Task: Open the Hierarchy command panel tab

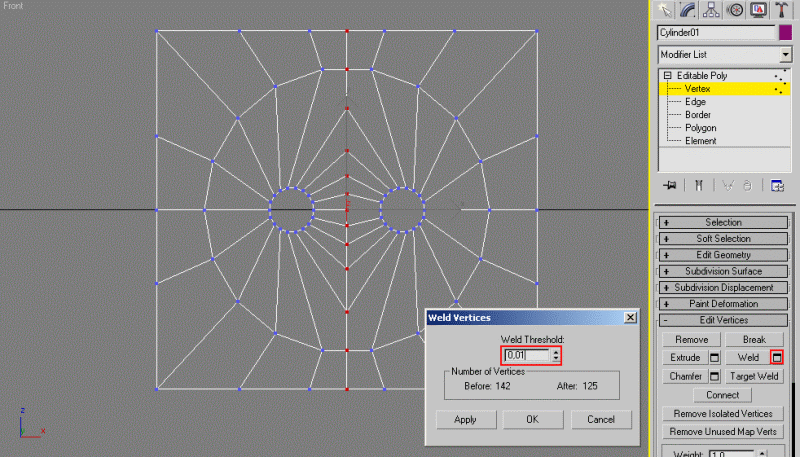Action: tap(711, 10)
